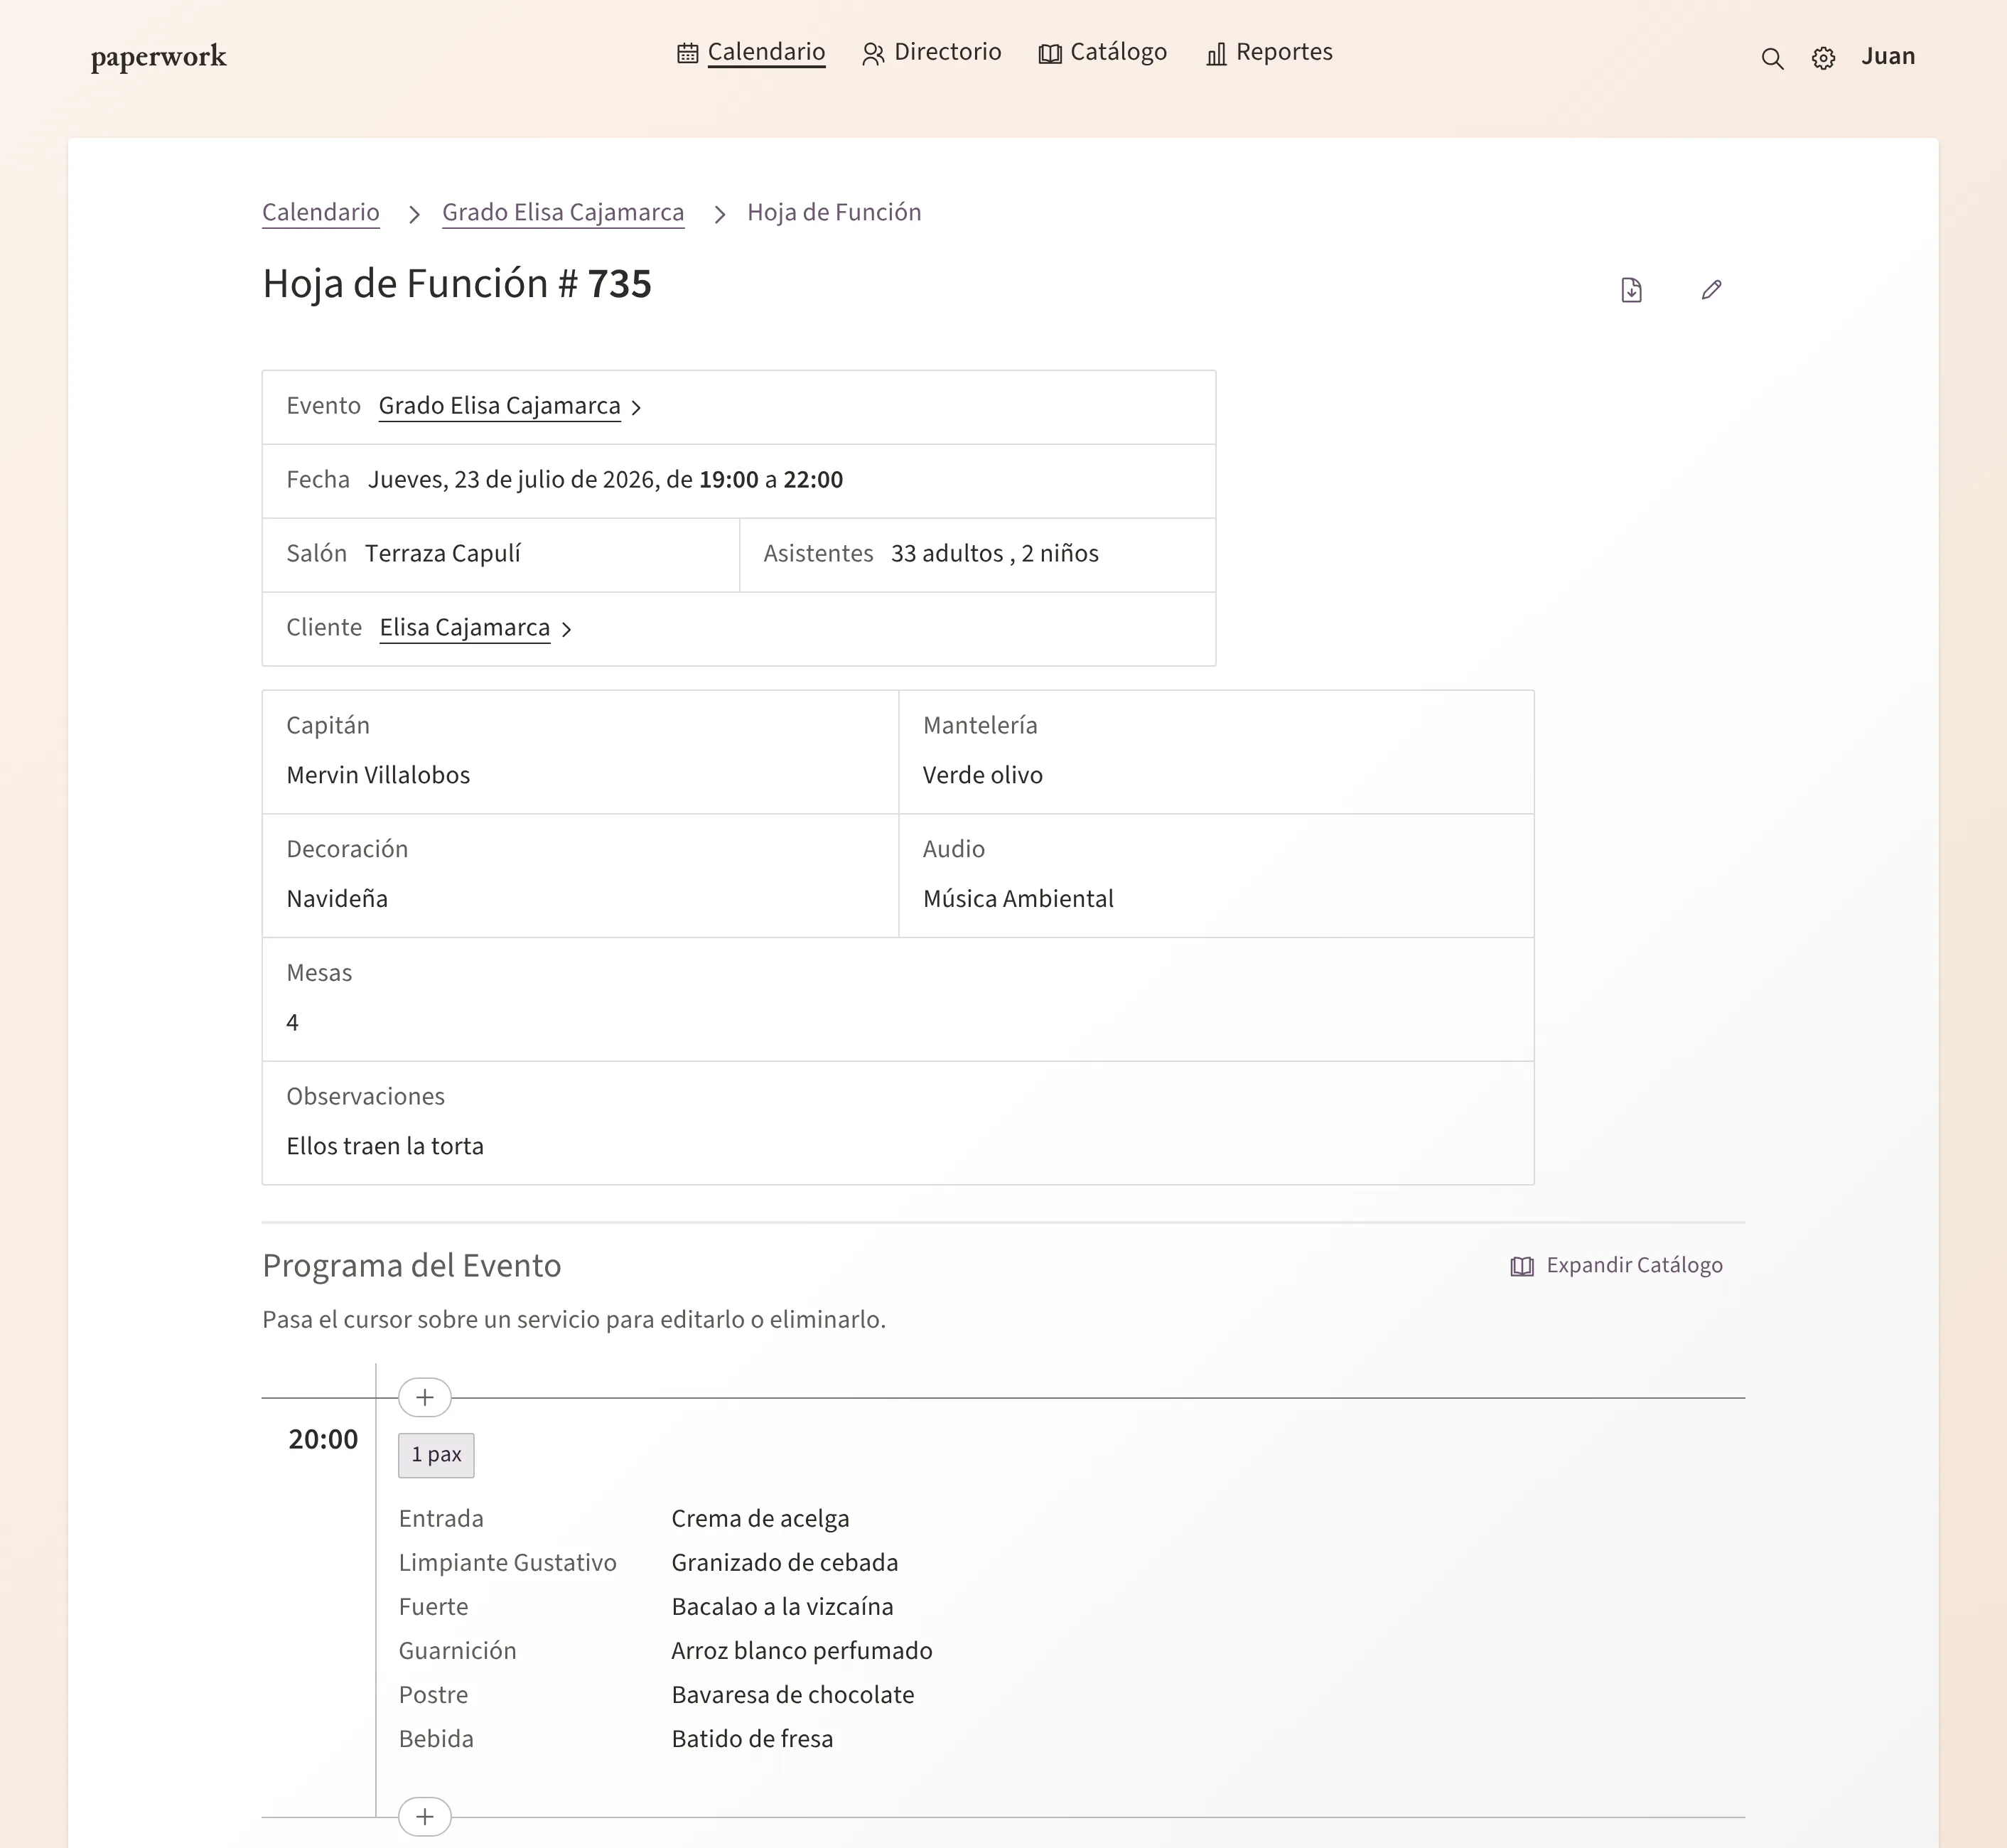Click Terraza Capulí salon value
This screenshot has height=1848, width=2007.
tap(443, 554)
